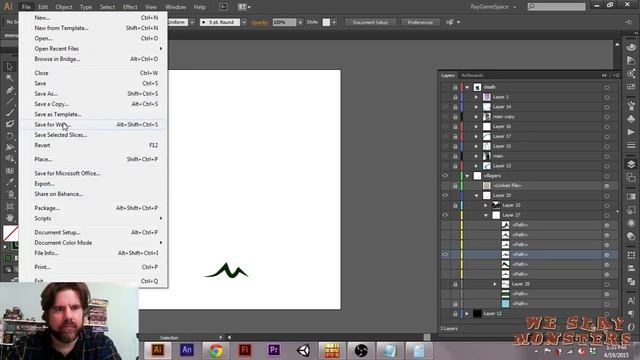Open Premiere Pro from the taskbar

(x=274, y=350)
